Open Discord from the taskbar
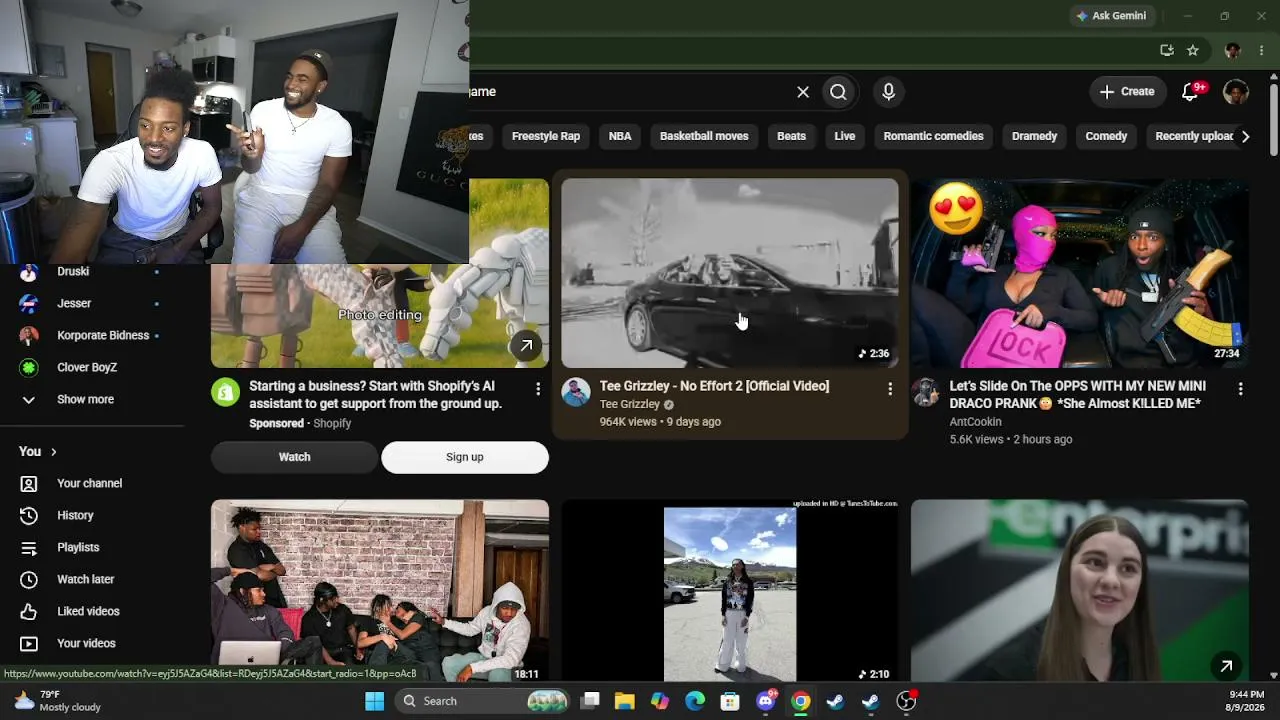The width and height of the screenshot is (1280, 720). 766,701
